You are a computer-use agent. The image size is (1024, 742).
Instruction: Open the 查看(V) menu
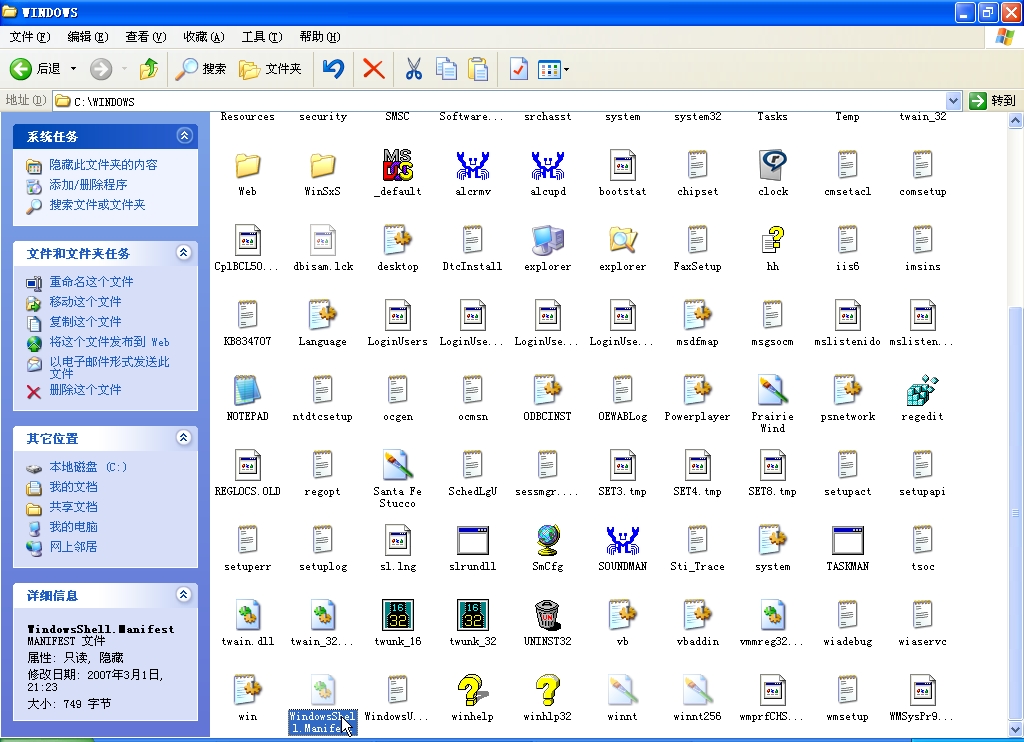click(x=145, y=37)
